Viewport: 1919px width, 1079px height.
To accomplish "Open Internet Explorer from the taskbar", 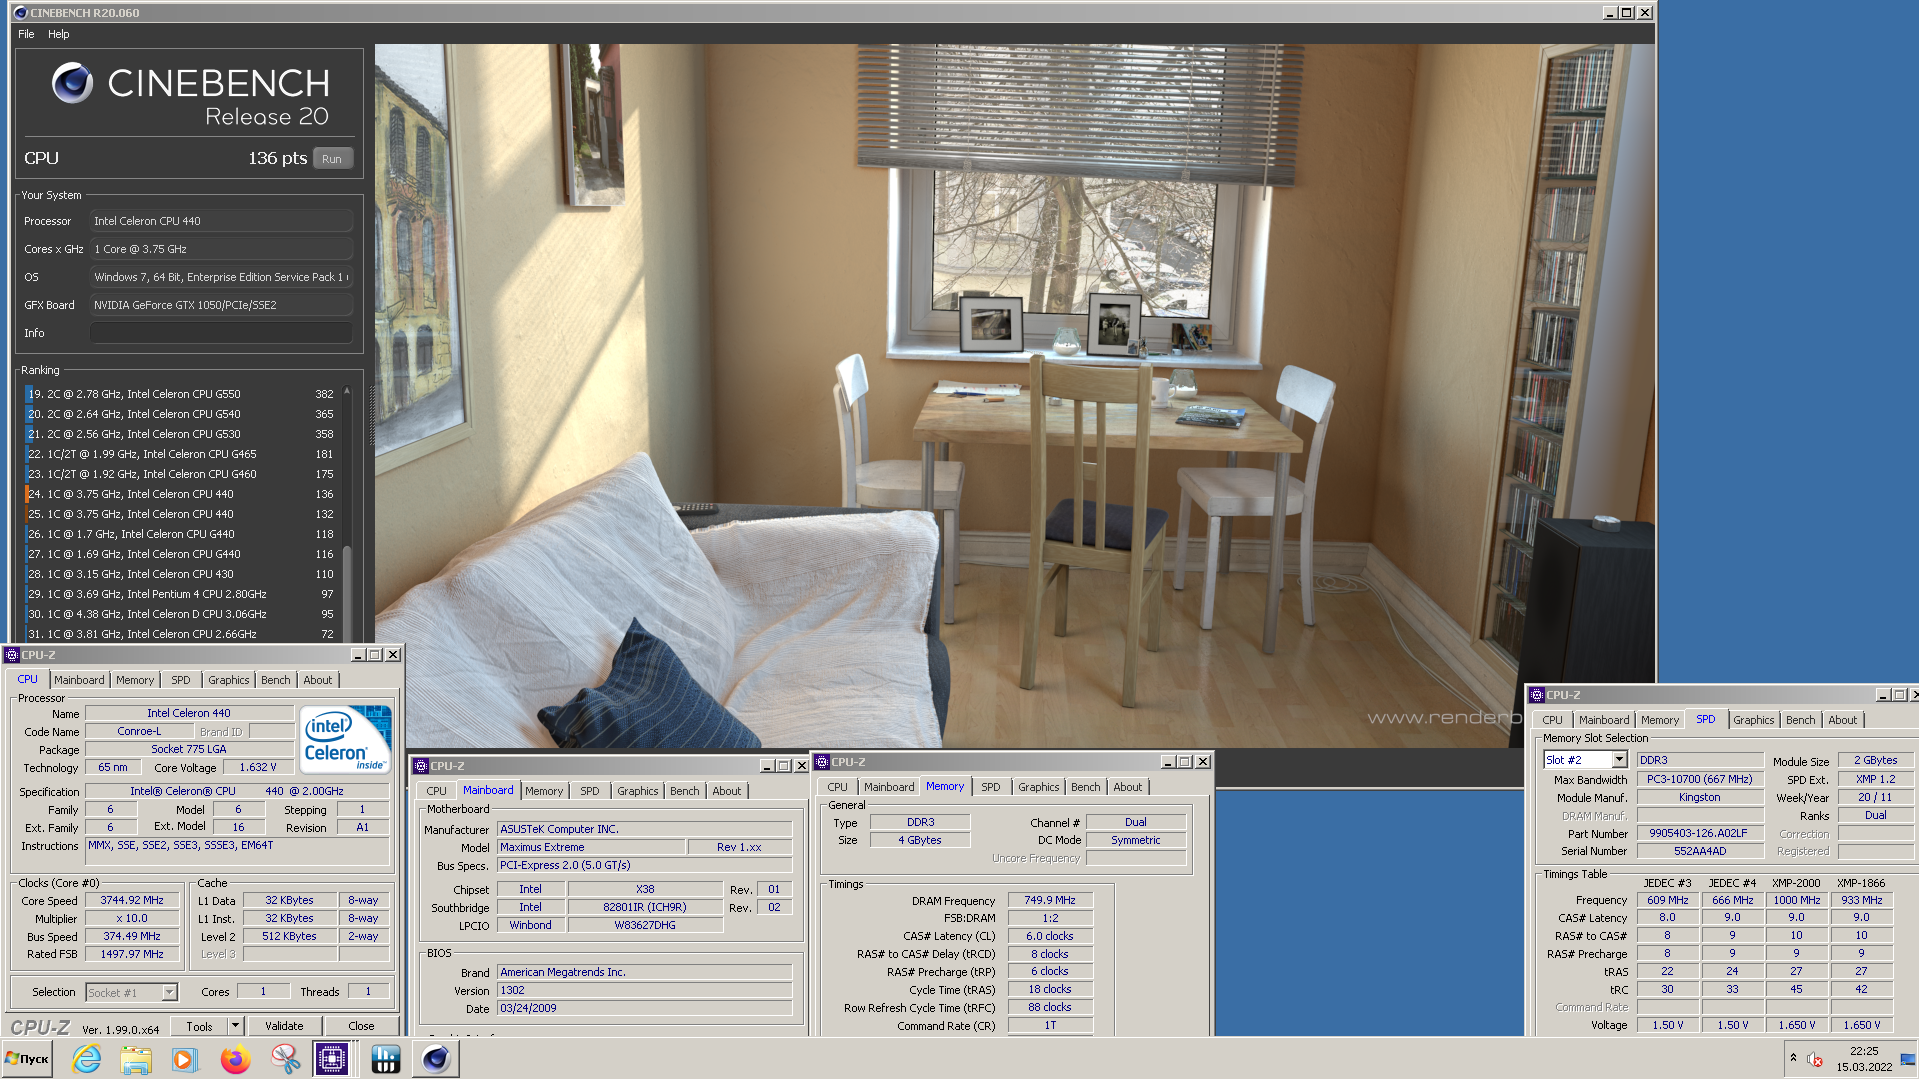I will coord(87,1059).
